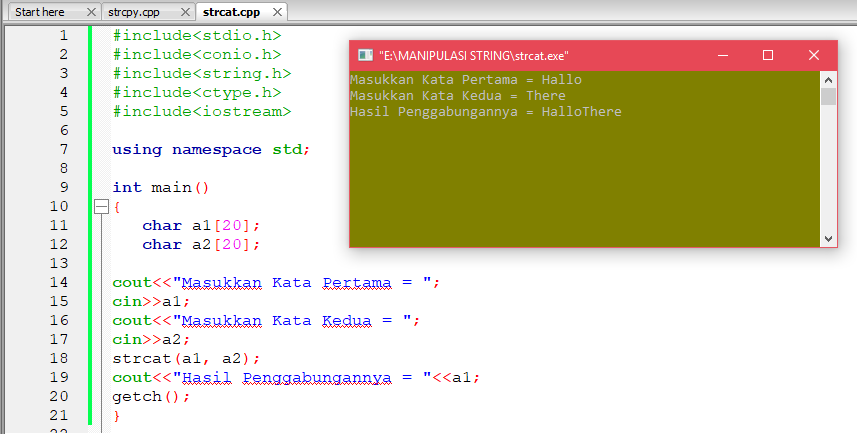Screen dimensions: 857x434
Task: Click the 'cin>>a1;' line
Action: pyautogui.click(x=151, y=302)
